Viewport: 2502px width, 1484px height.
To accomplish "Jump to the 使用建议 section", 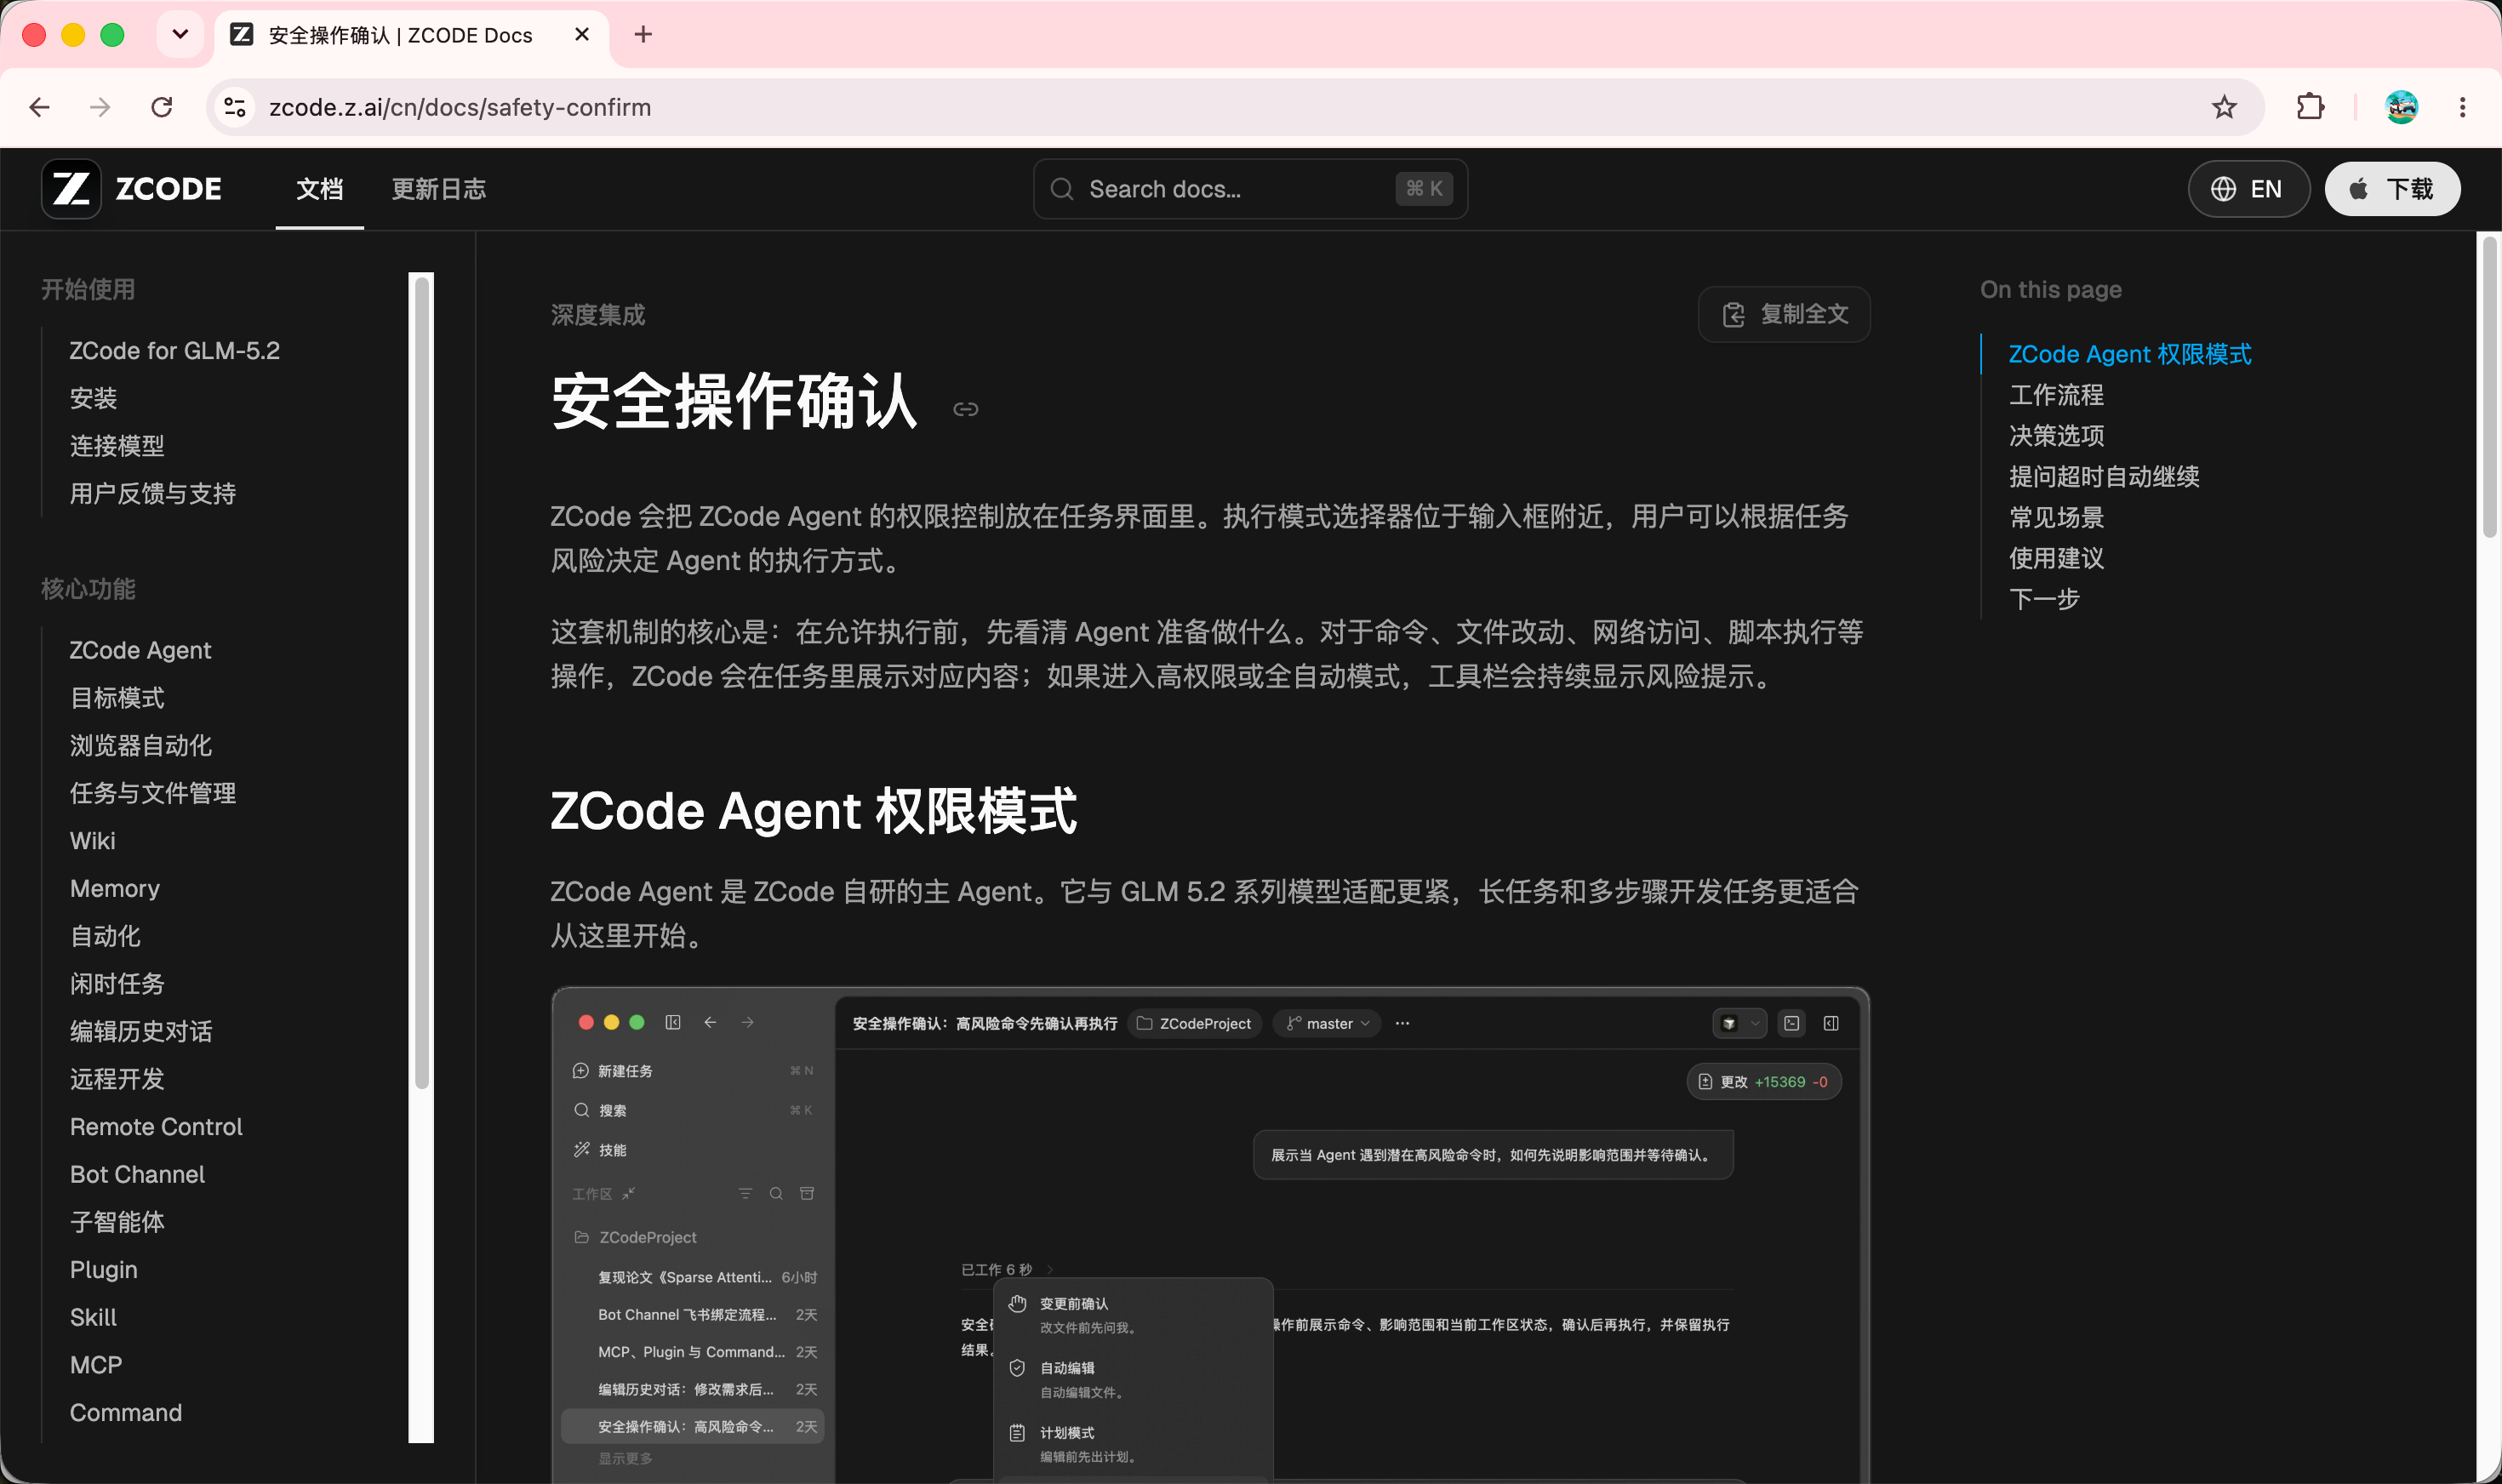I will tap(2056, 558).
